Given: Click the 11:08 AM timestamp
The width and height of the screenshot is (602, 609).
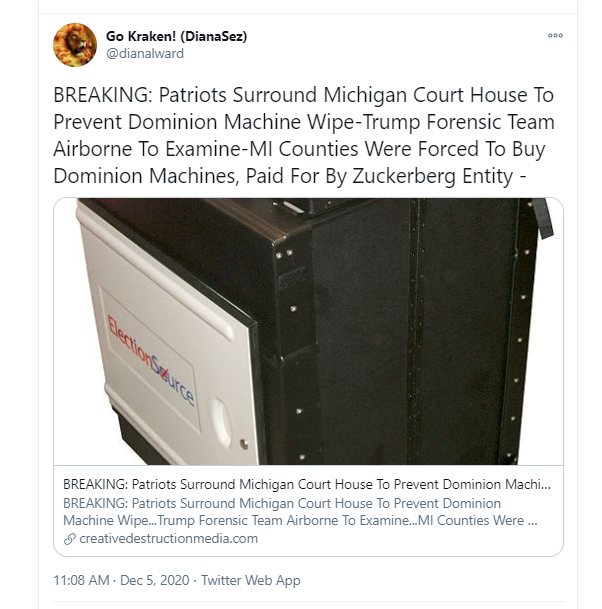Looking at the screenshot, I should click(x=81, y=580).
